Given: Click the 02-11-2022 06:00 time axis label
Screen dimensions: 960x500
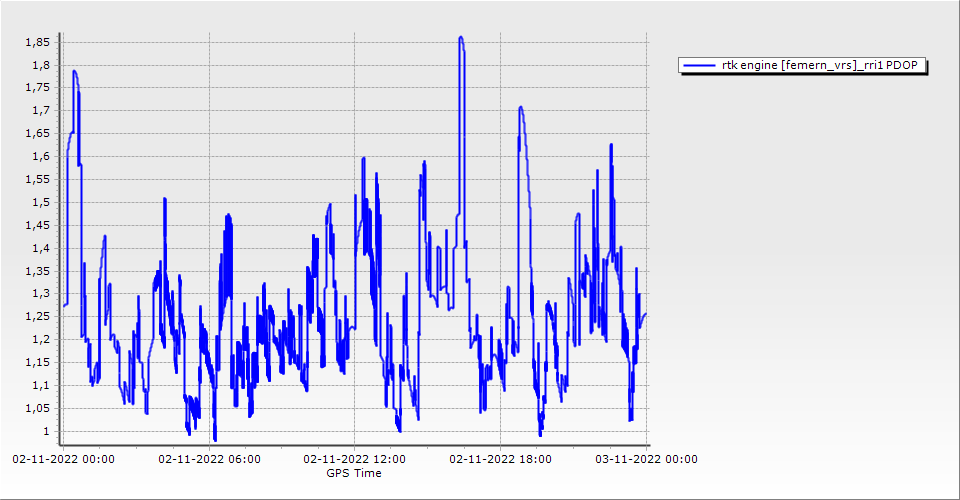Looking at the screenshot, I should tap(210, 460).
